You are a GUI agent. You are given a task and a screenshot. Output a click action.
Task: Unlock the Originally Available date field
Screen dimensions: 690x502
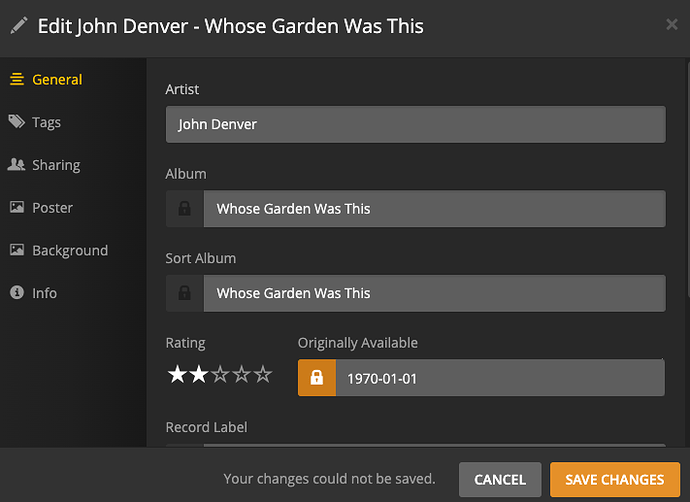click(x=316, y=378)
